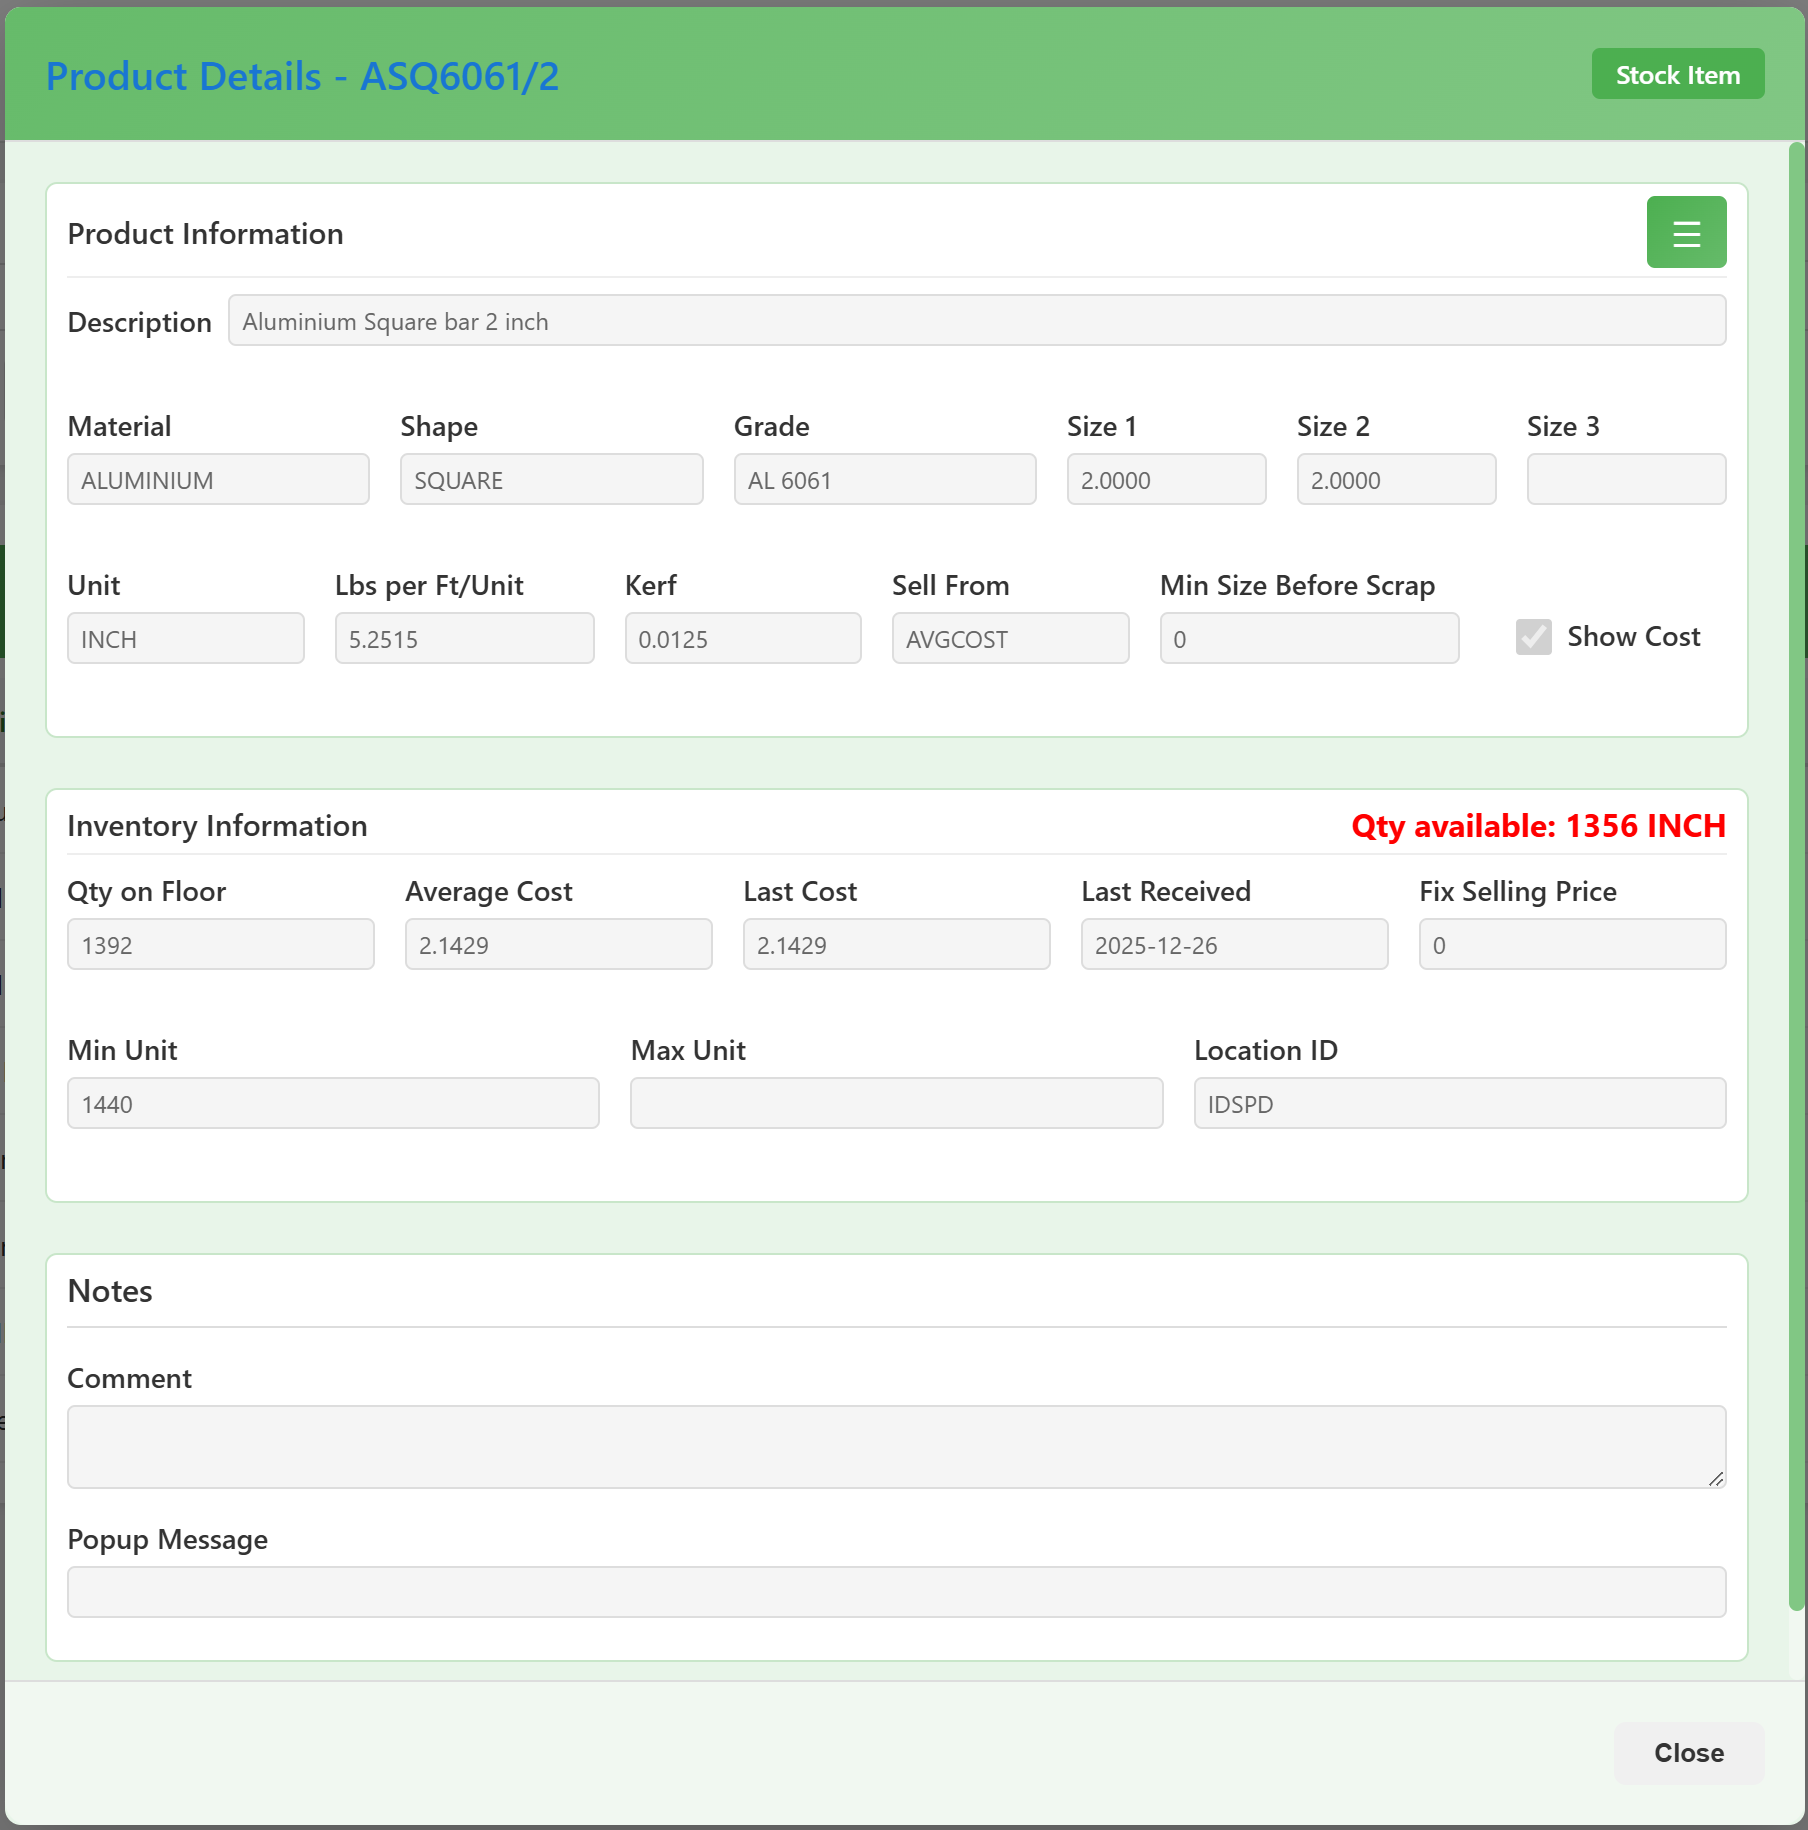Image resolution: width=1808 pixels, height=1830 pixels.
Task: Click the Description field
Action: point(976,321)
